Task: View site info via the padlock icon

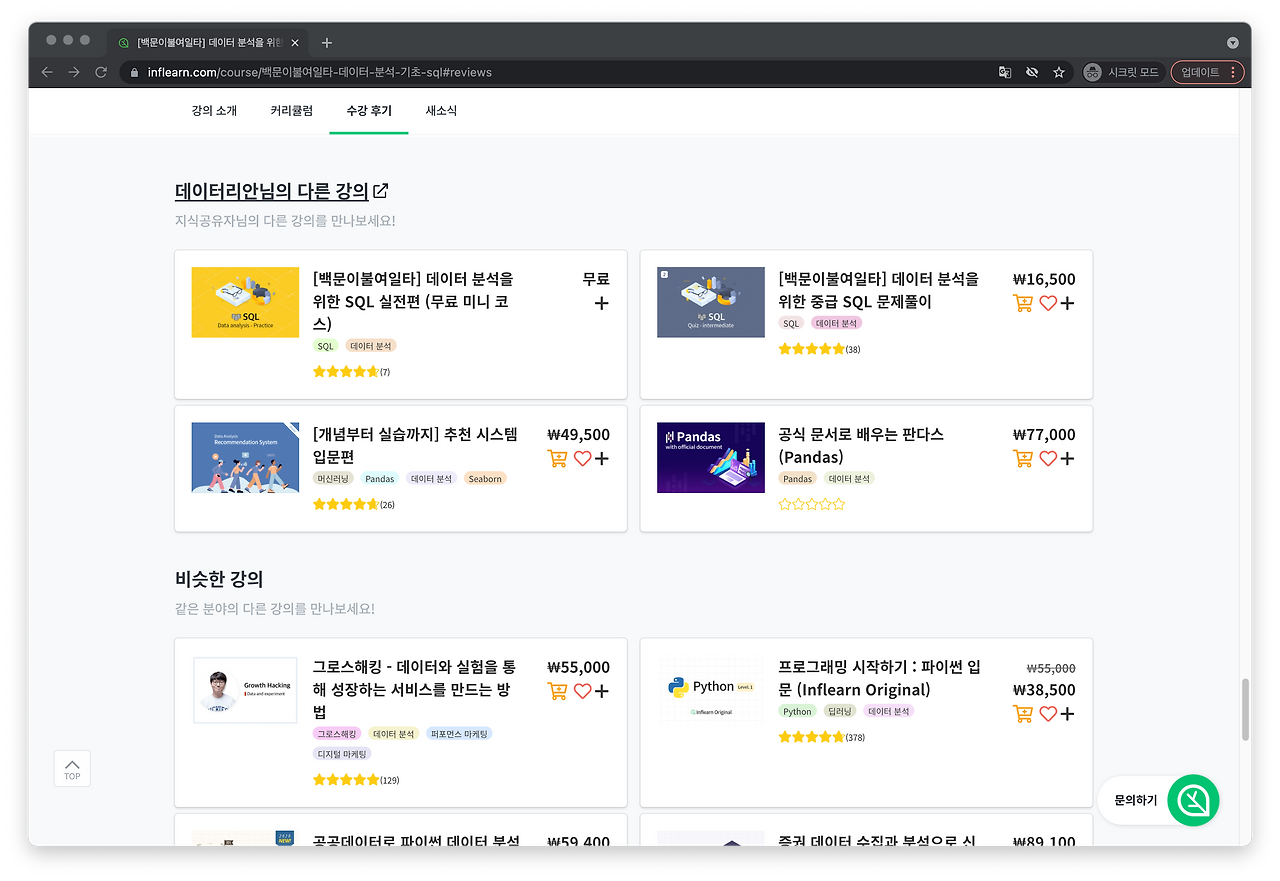Action: 133,72
